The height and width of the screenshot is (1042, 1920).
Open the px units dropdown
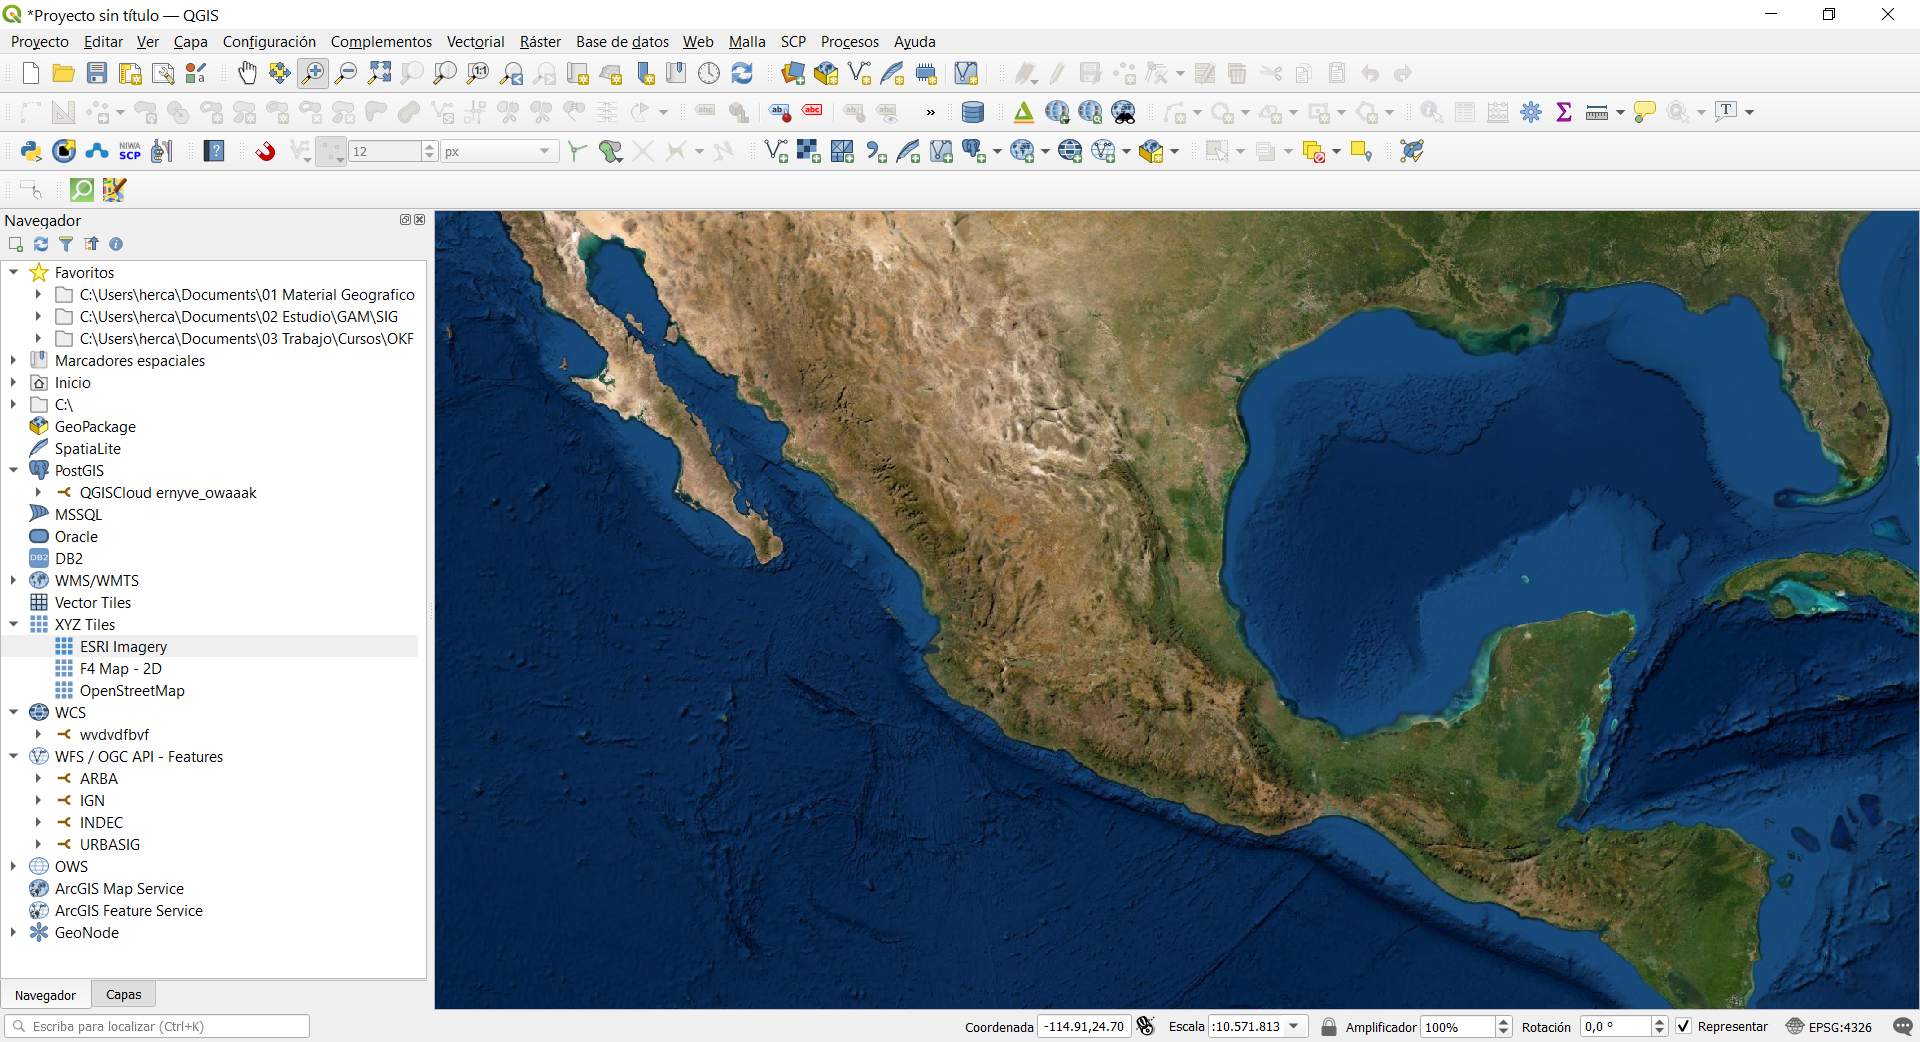point(545,151)
